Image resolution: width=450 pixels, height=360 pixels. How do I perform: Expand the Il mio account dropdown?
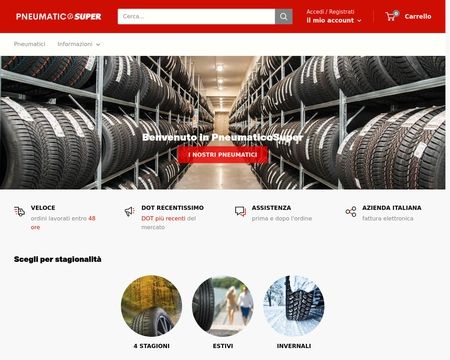[x=334, y=21]
